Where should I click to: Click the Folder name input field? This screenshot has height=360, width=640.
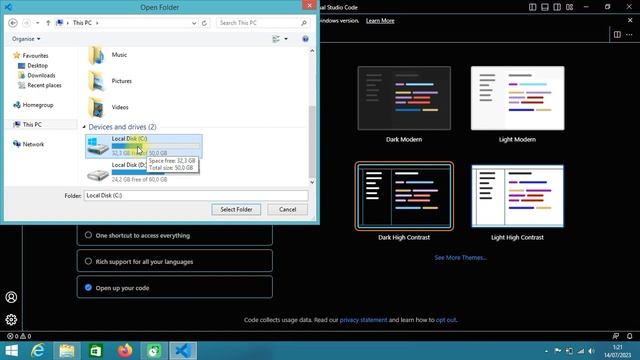tap(196, 196)
